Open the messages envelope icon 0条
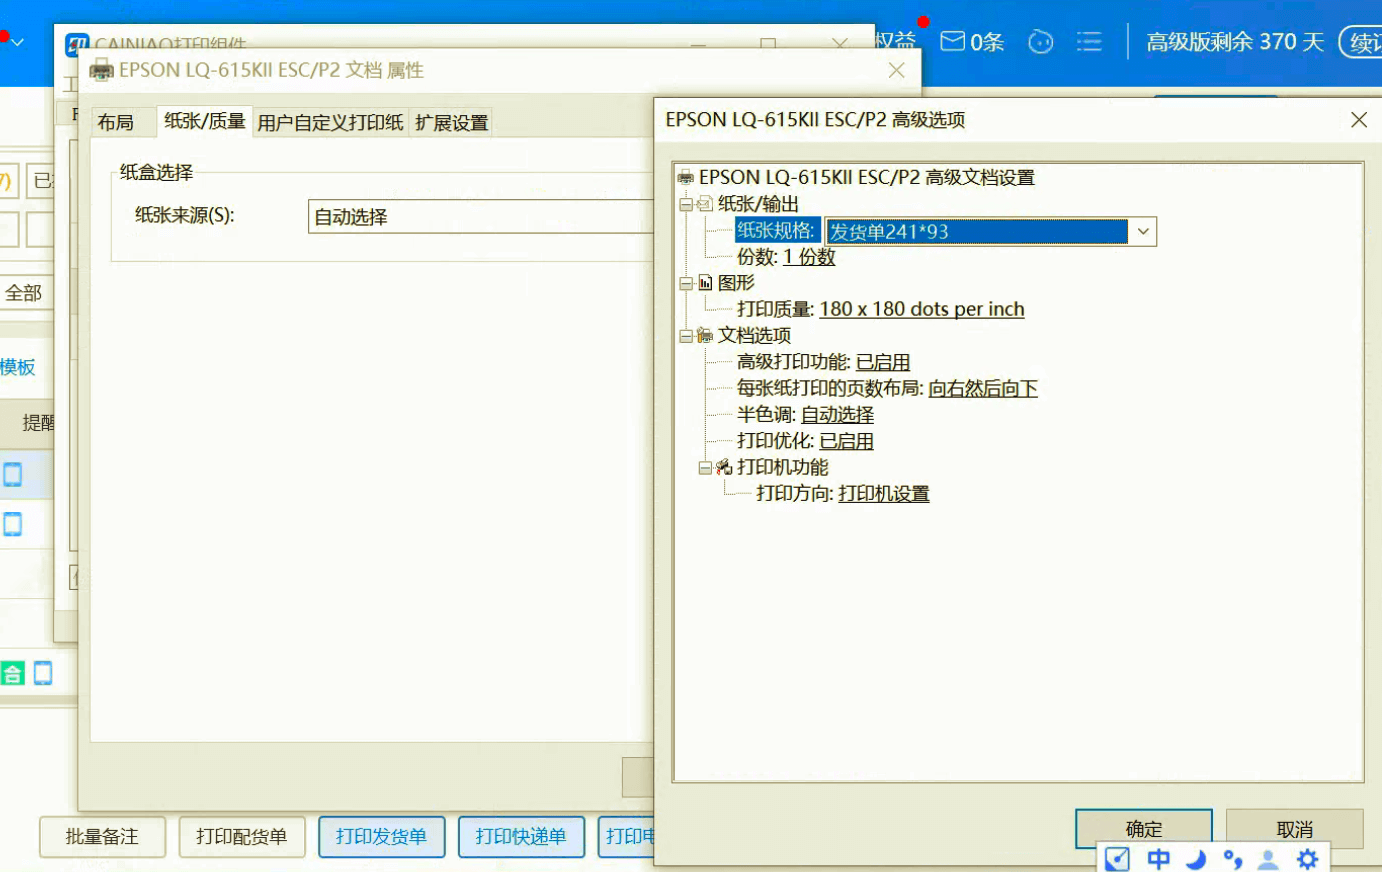1382x872 pixels. 972,41
